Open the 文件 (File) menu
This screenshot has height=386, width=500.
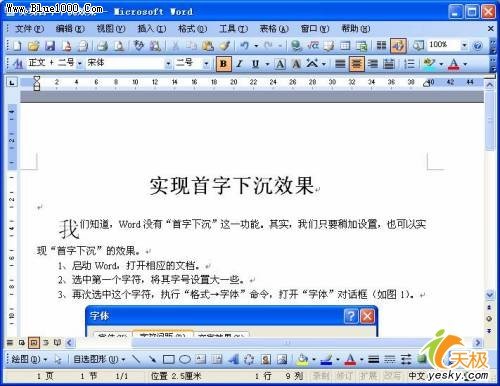(30, 29)
